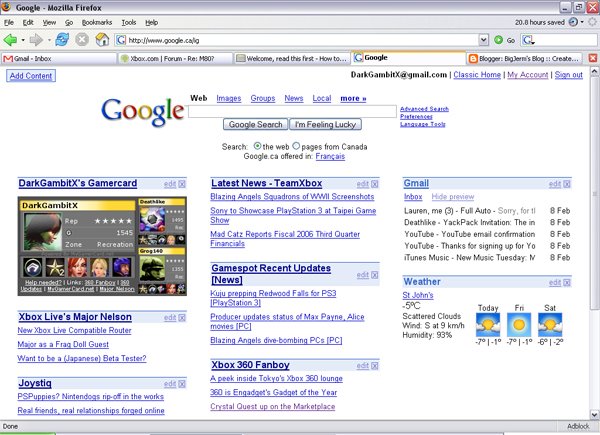
Task: Open the Sign out link
Action: 569,75
